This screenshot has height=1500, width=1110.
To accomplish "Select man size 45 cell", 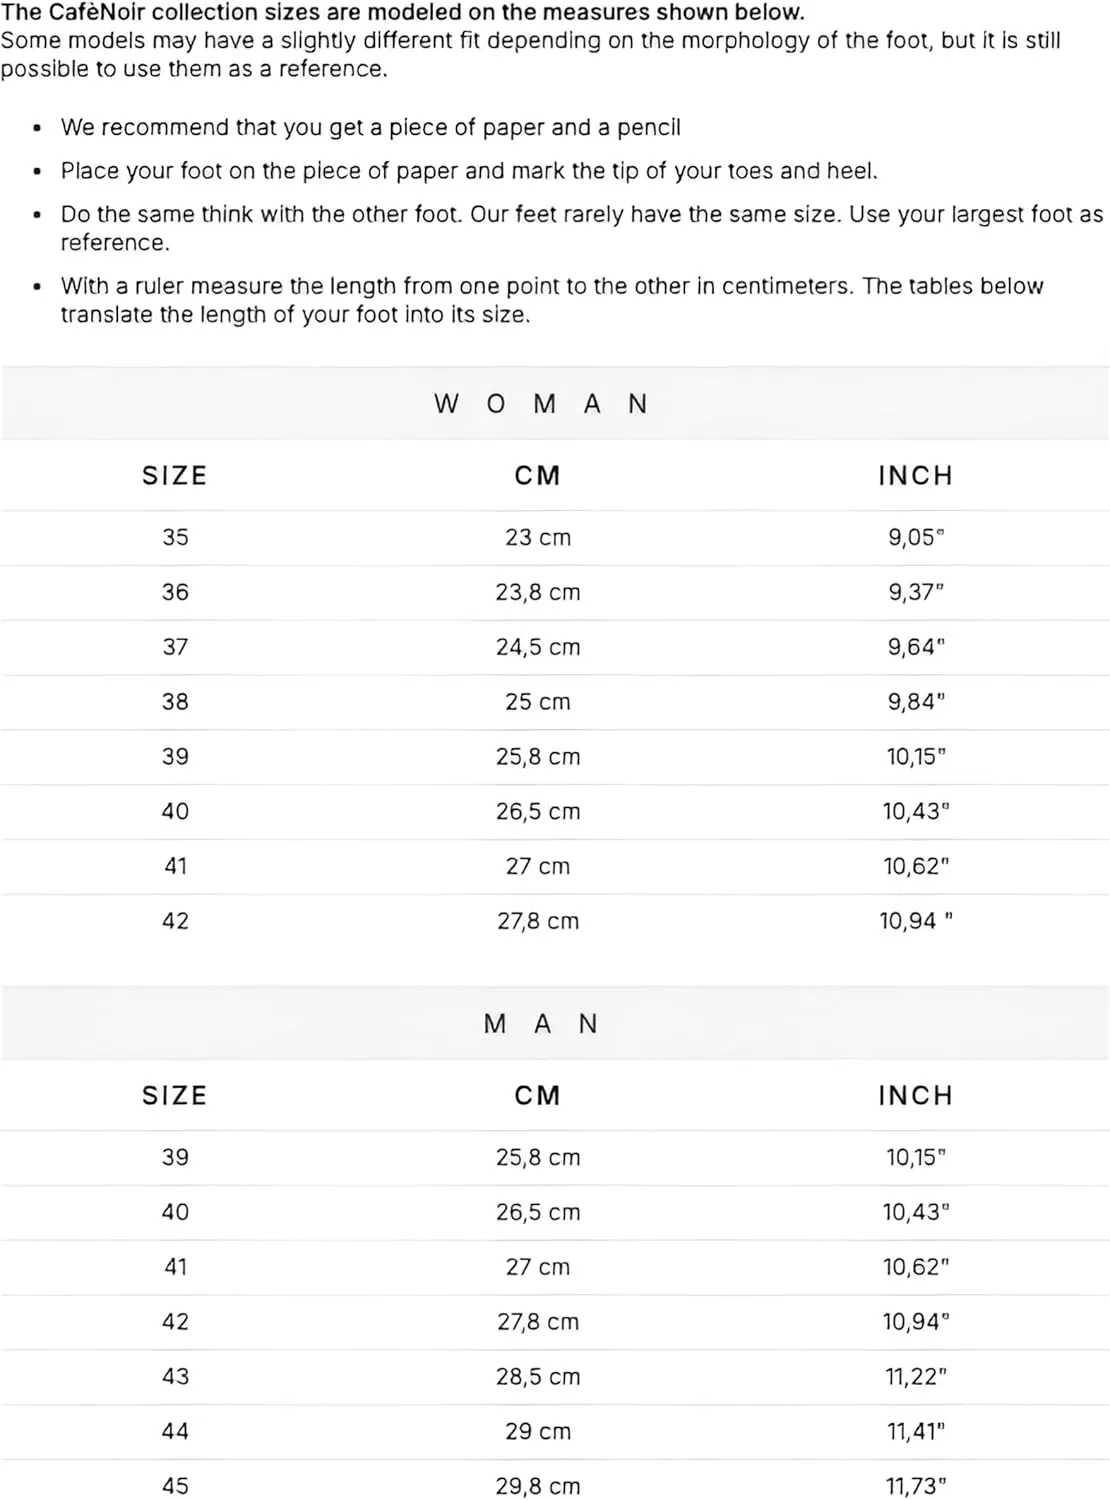I will click(x=175, y=1486).
